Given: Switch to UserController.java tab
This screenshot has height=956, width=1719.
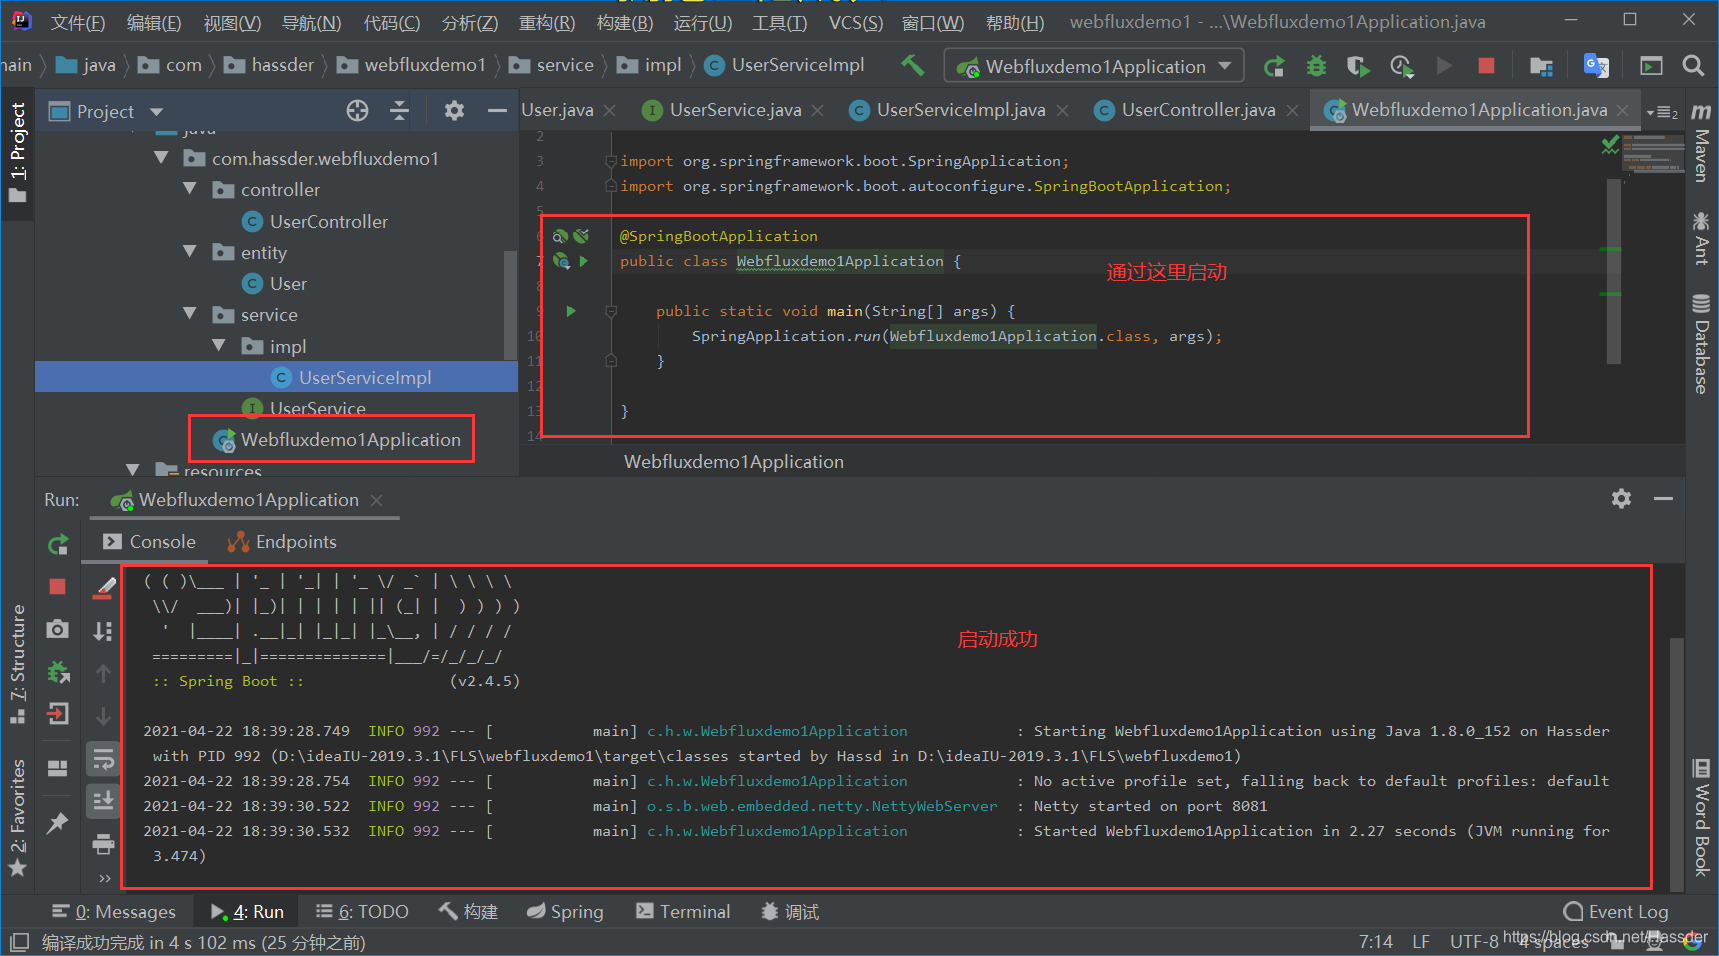Looking at the screenshot, I should tap(1198, 110).
